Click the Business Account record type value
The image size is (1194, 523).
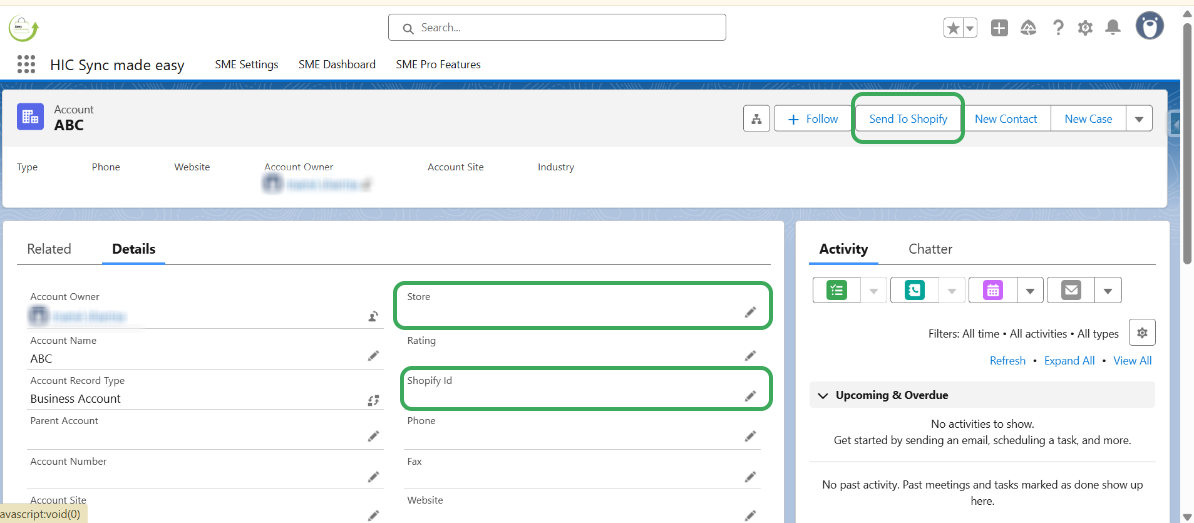[75, 399]
